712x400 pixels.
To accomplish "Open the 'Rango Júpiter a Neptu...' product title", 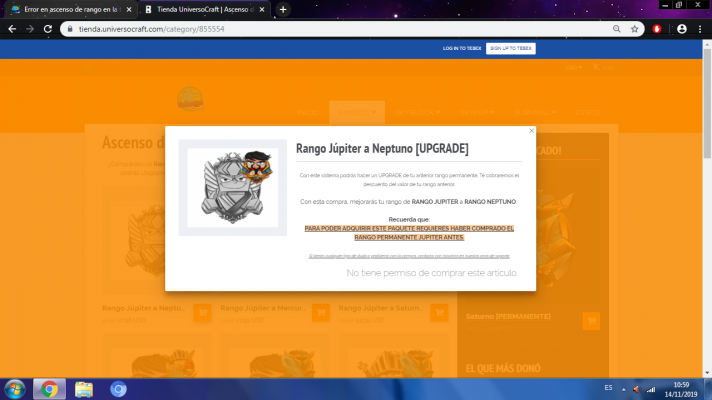I will (x=143, y=308).
